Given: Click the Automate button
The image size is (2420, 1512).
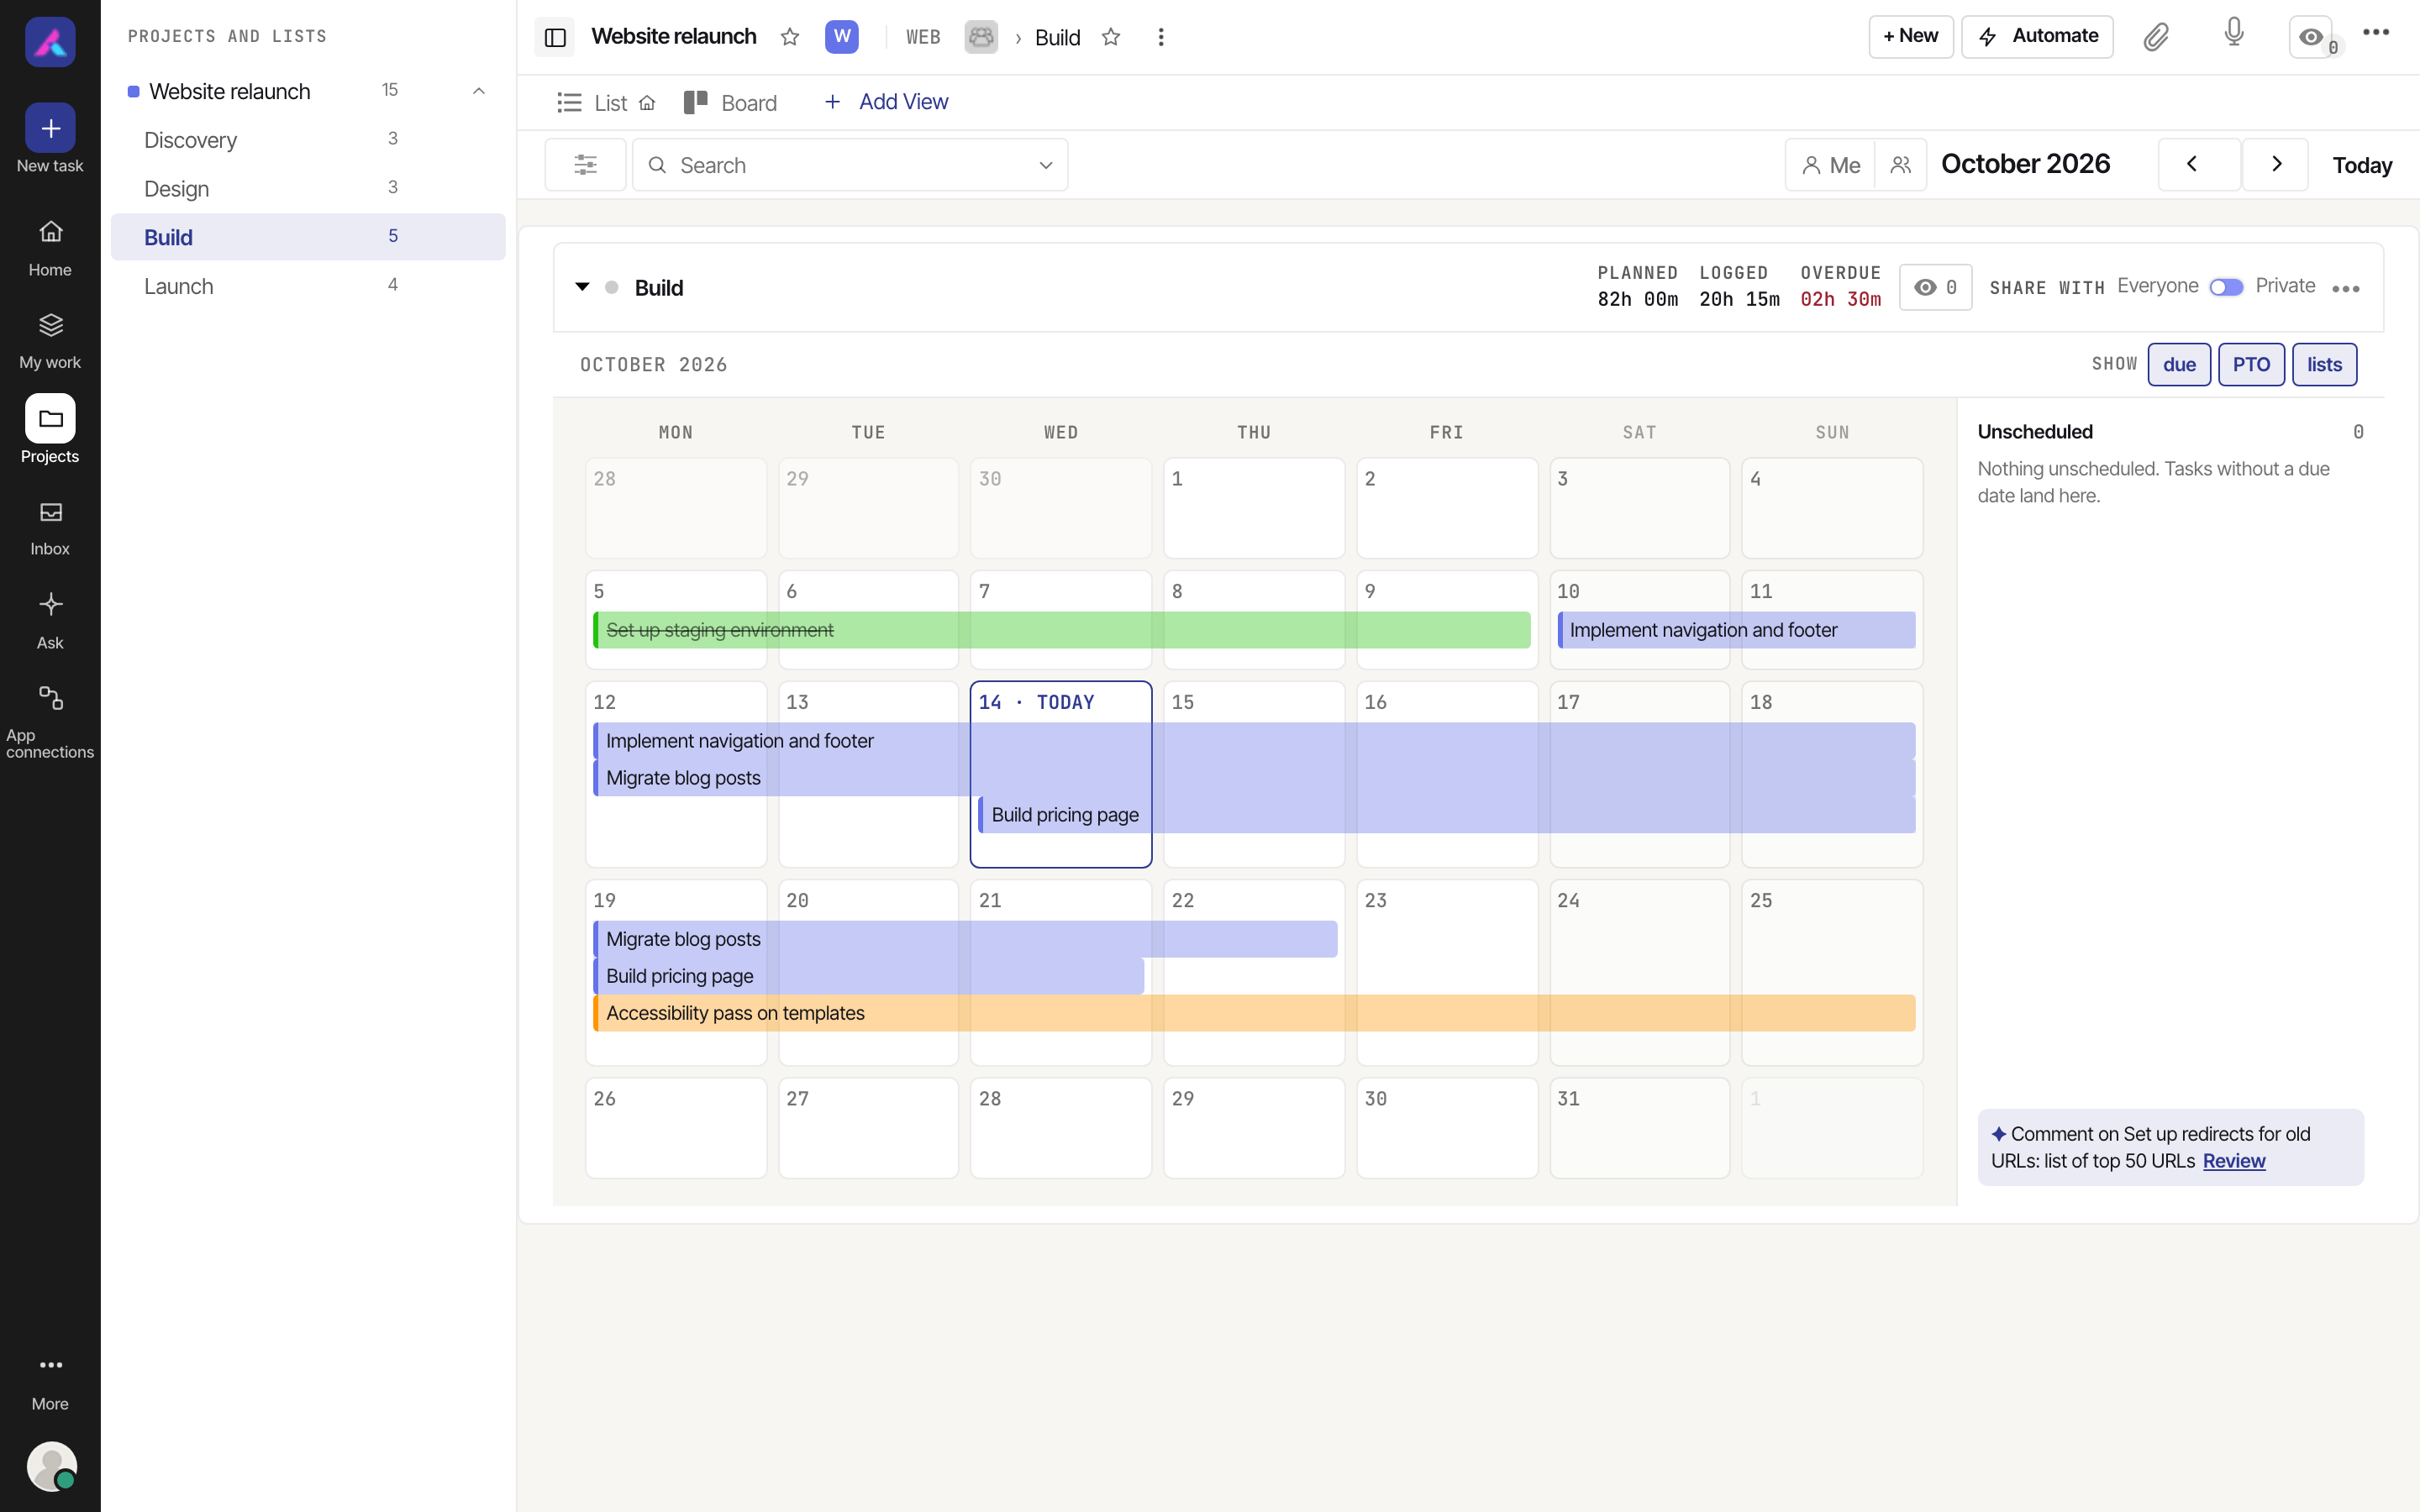Looking at the screenshot, I should pyautogui.click(x=2037, y=37).
